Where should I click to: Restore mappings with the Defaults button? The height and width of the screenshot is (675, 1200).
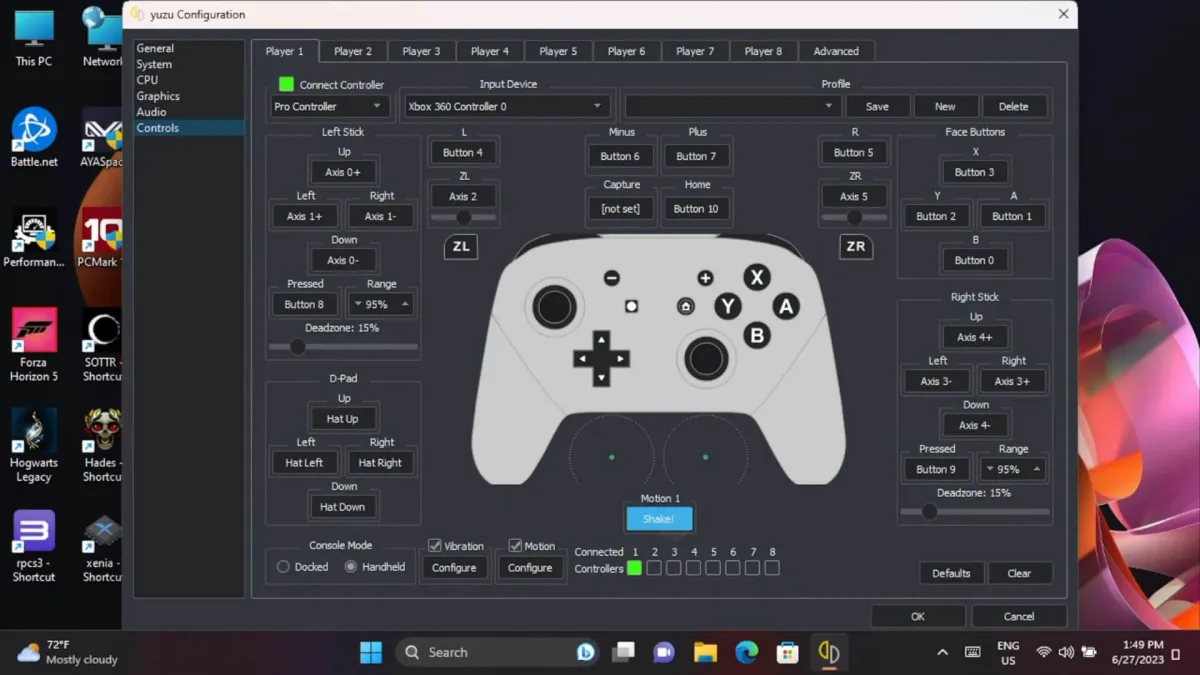[951, 573]
